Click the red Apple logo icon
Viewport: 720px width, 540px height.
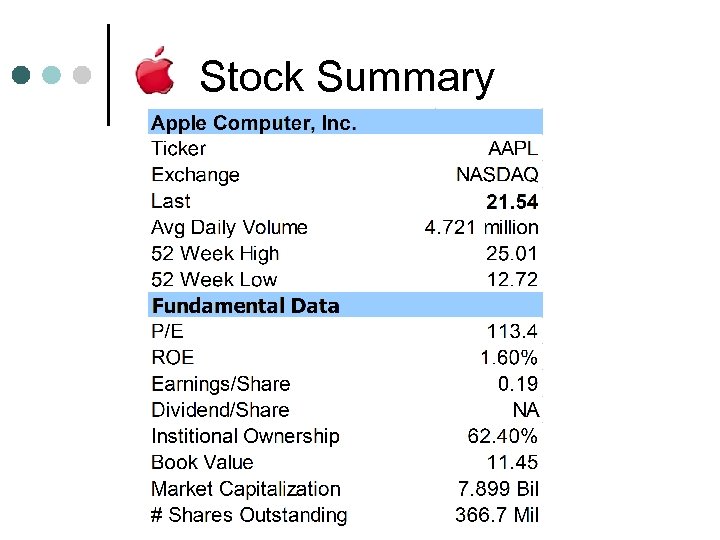(x=154, y=70)
